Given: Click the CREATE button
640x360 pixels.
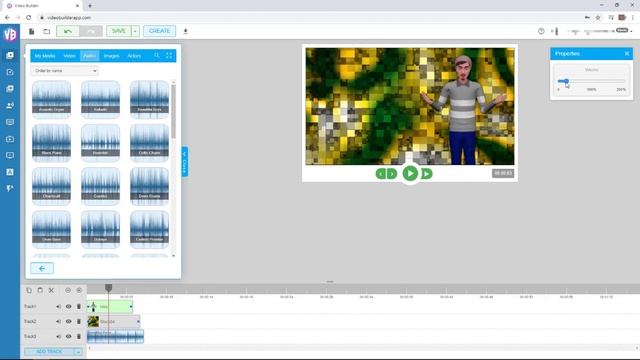Looking at the screenshot, I should click(160, 31).
